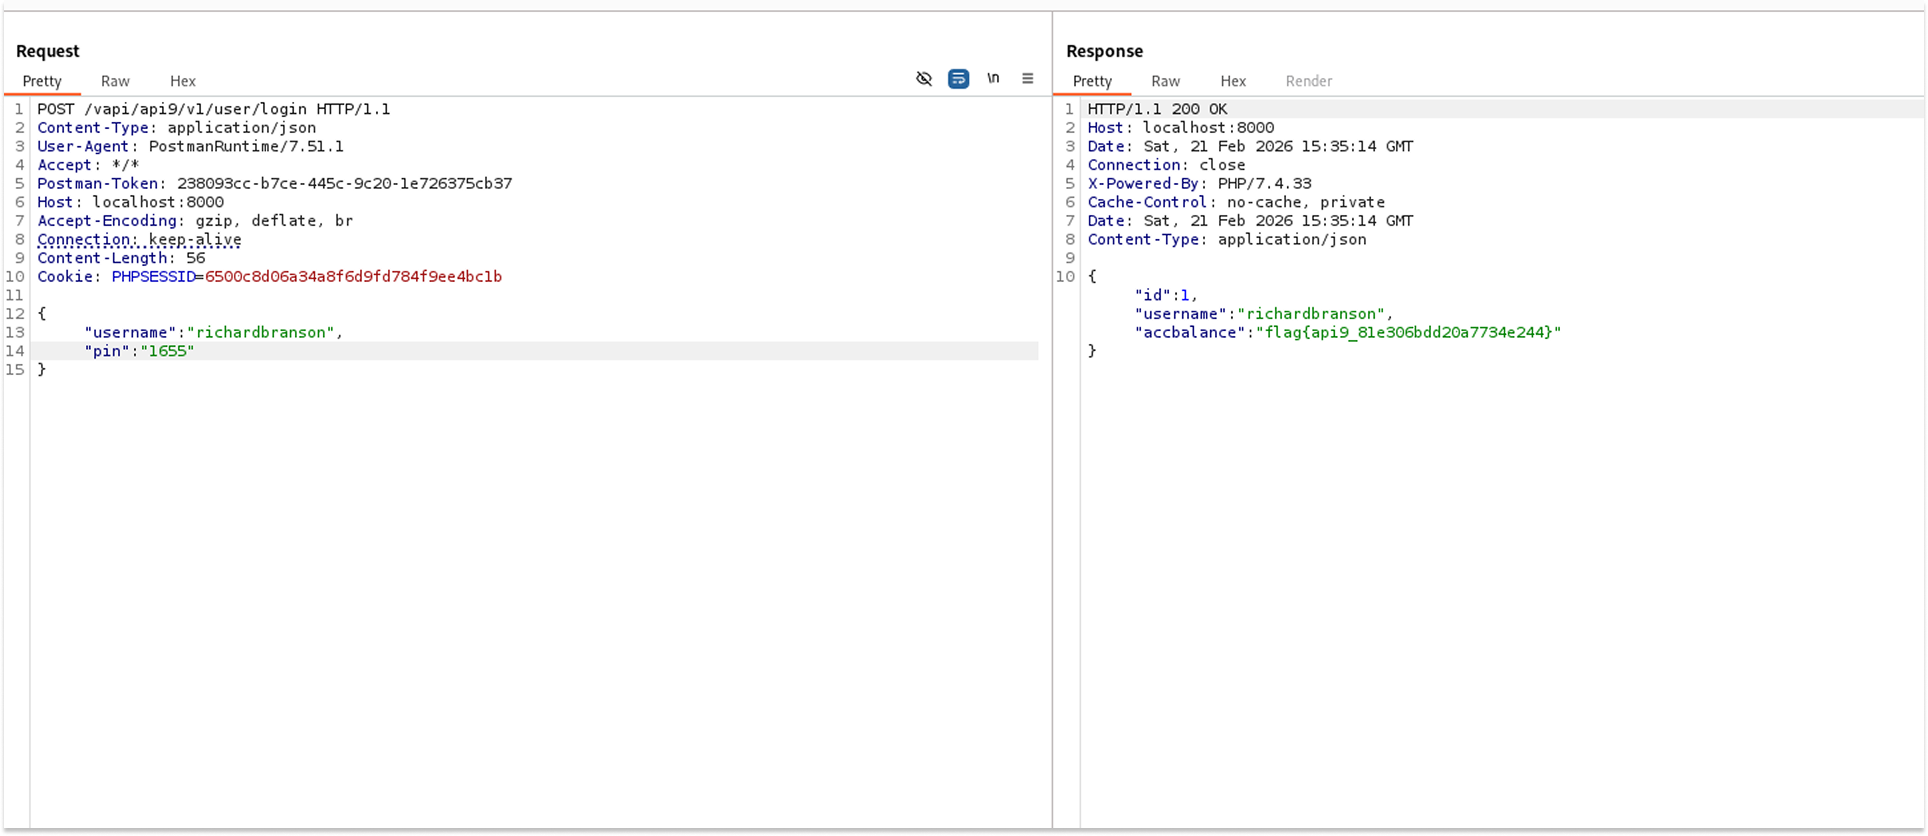Image resolution: width=1928 pixels, height=836 pixels.
Task: Toggle the blue word wrap icon
Action: pos(958,79)
